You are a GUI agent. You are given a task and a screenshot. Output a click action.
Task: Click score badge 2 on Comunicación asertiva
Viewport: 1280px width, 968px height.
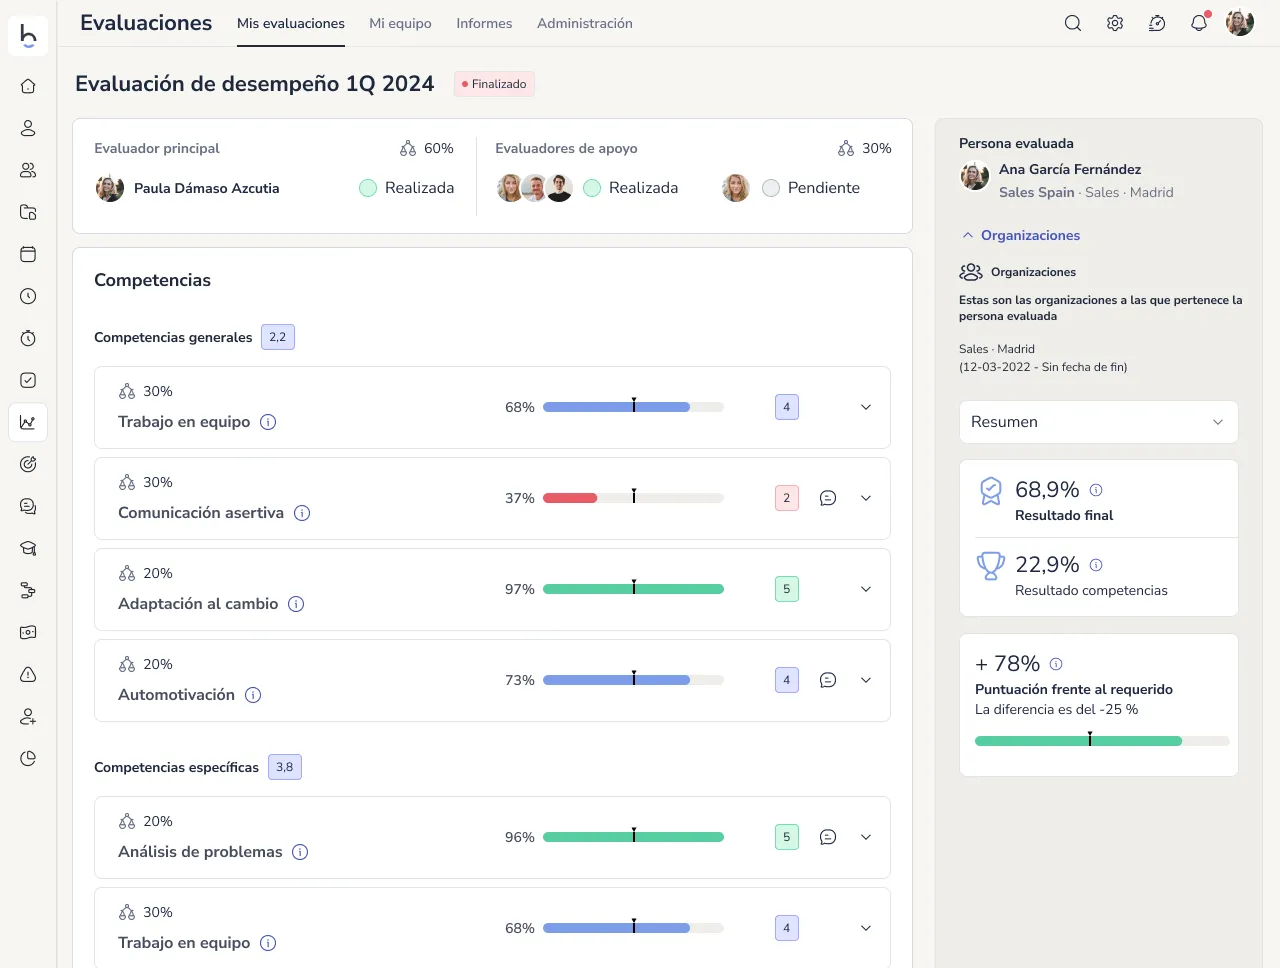coord(787,498)
